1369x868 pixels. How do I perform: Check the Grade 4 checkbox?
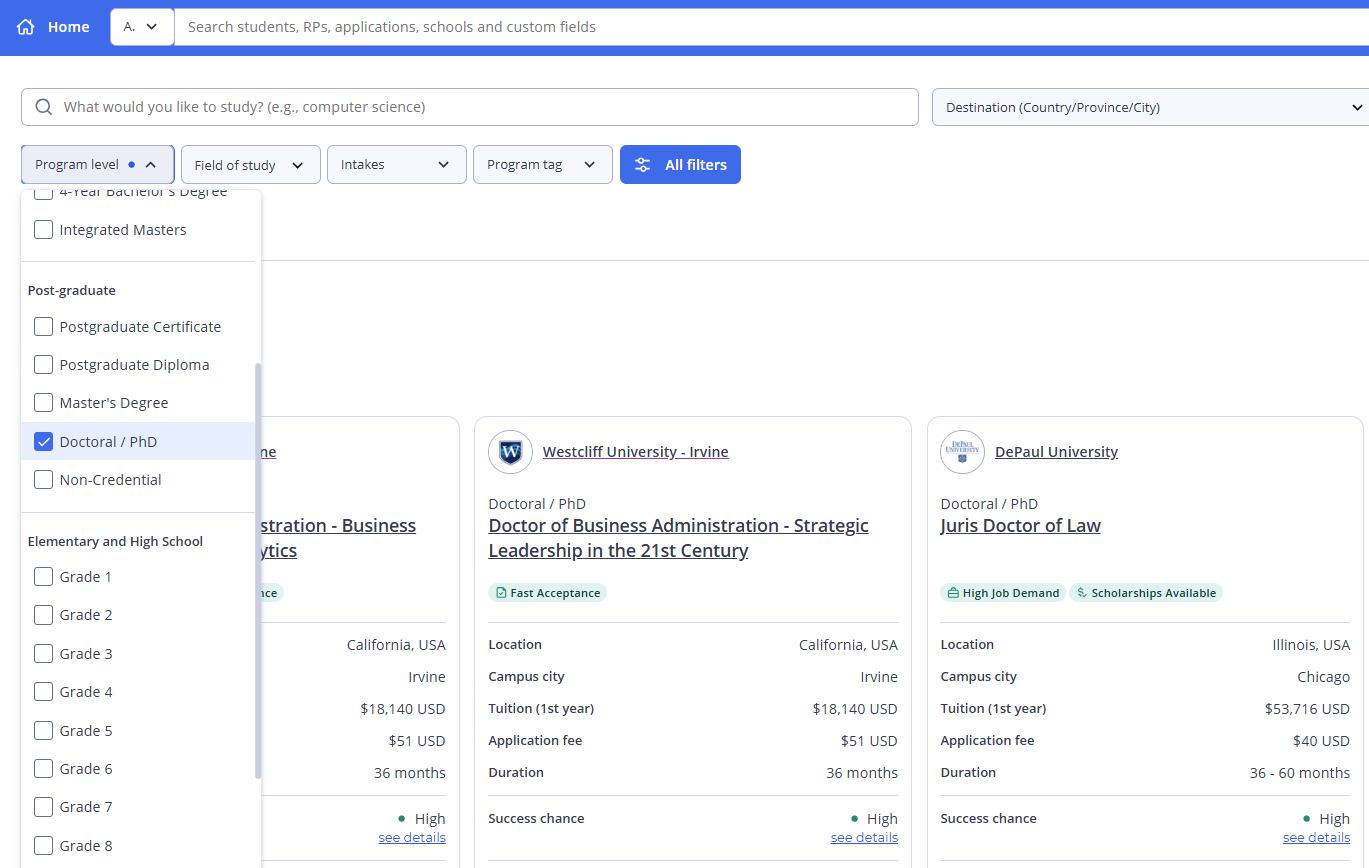pos(44,692)
